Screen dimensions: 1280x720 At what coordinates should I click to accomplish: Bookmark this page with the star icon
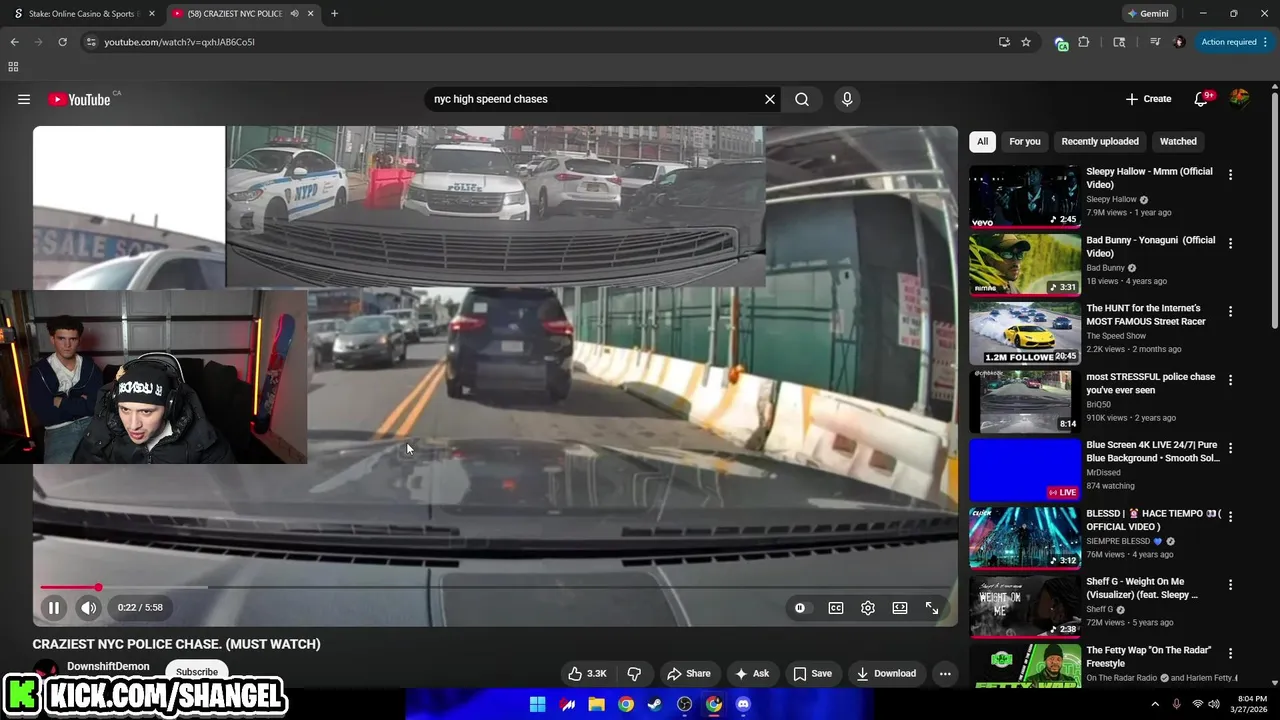click(x=1026, y=42)
